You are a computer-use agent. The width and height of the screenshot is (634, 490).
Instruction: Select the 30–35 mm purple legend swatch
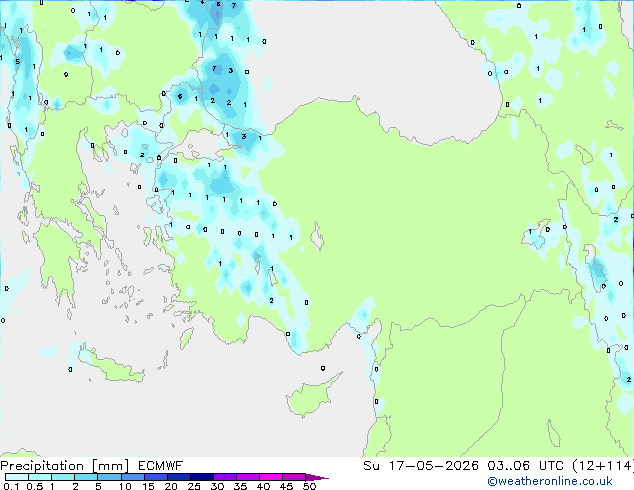pos(225,477)
